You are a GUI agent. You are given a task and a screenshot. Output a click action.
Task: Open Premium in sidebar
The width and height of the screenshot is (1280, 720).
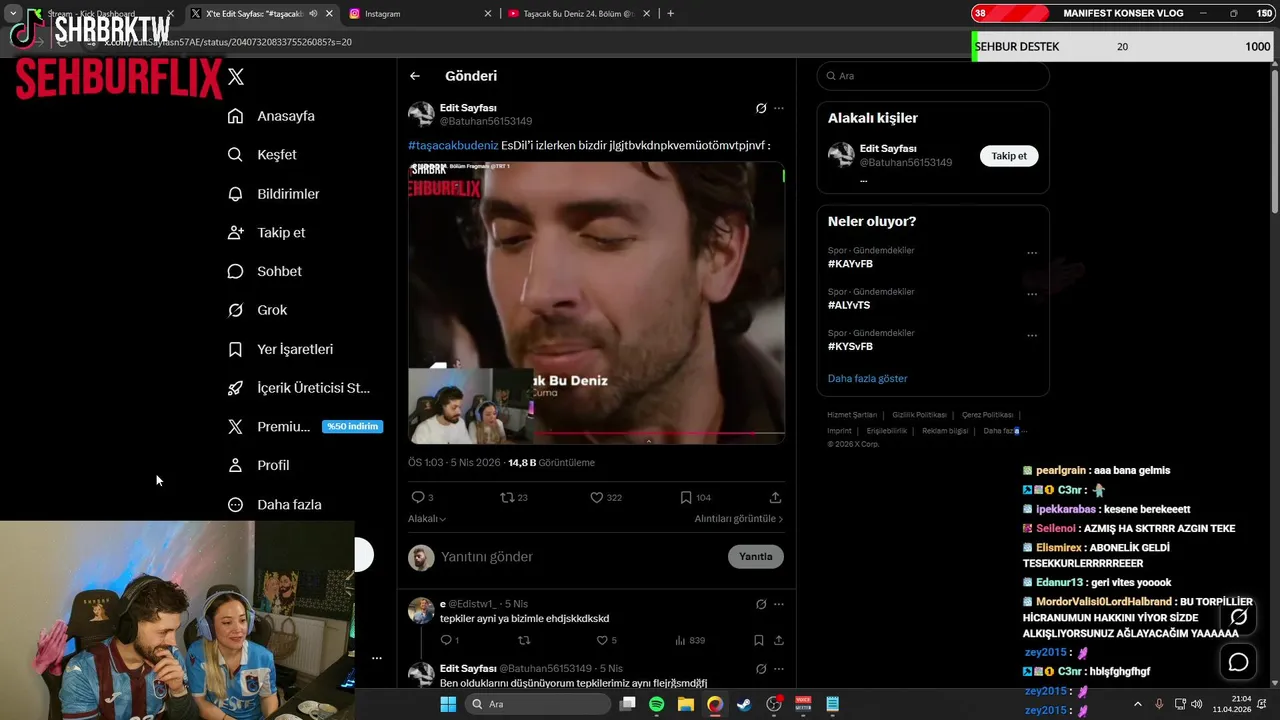pyautogui.click(x=304, y=427)
